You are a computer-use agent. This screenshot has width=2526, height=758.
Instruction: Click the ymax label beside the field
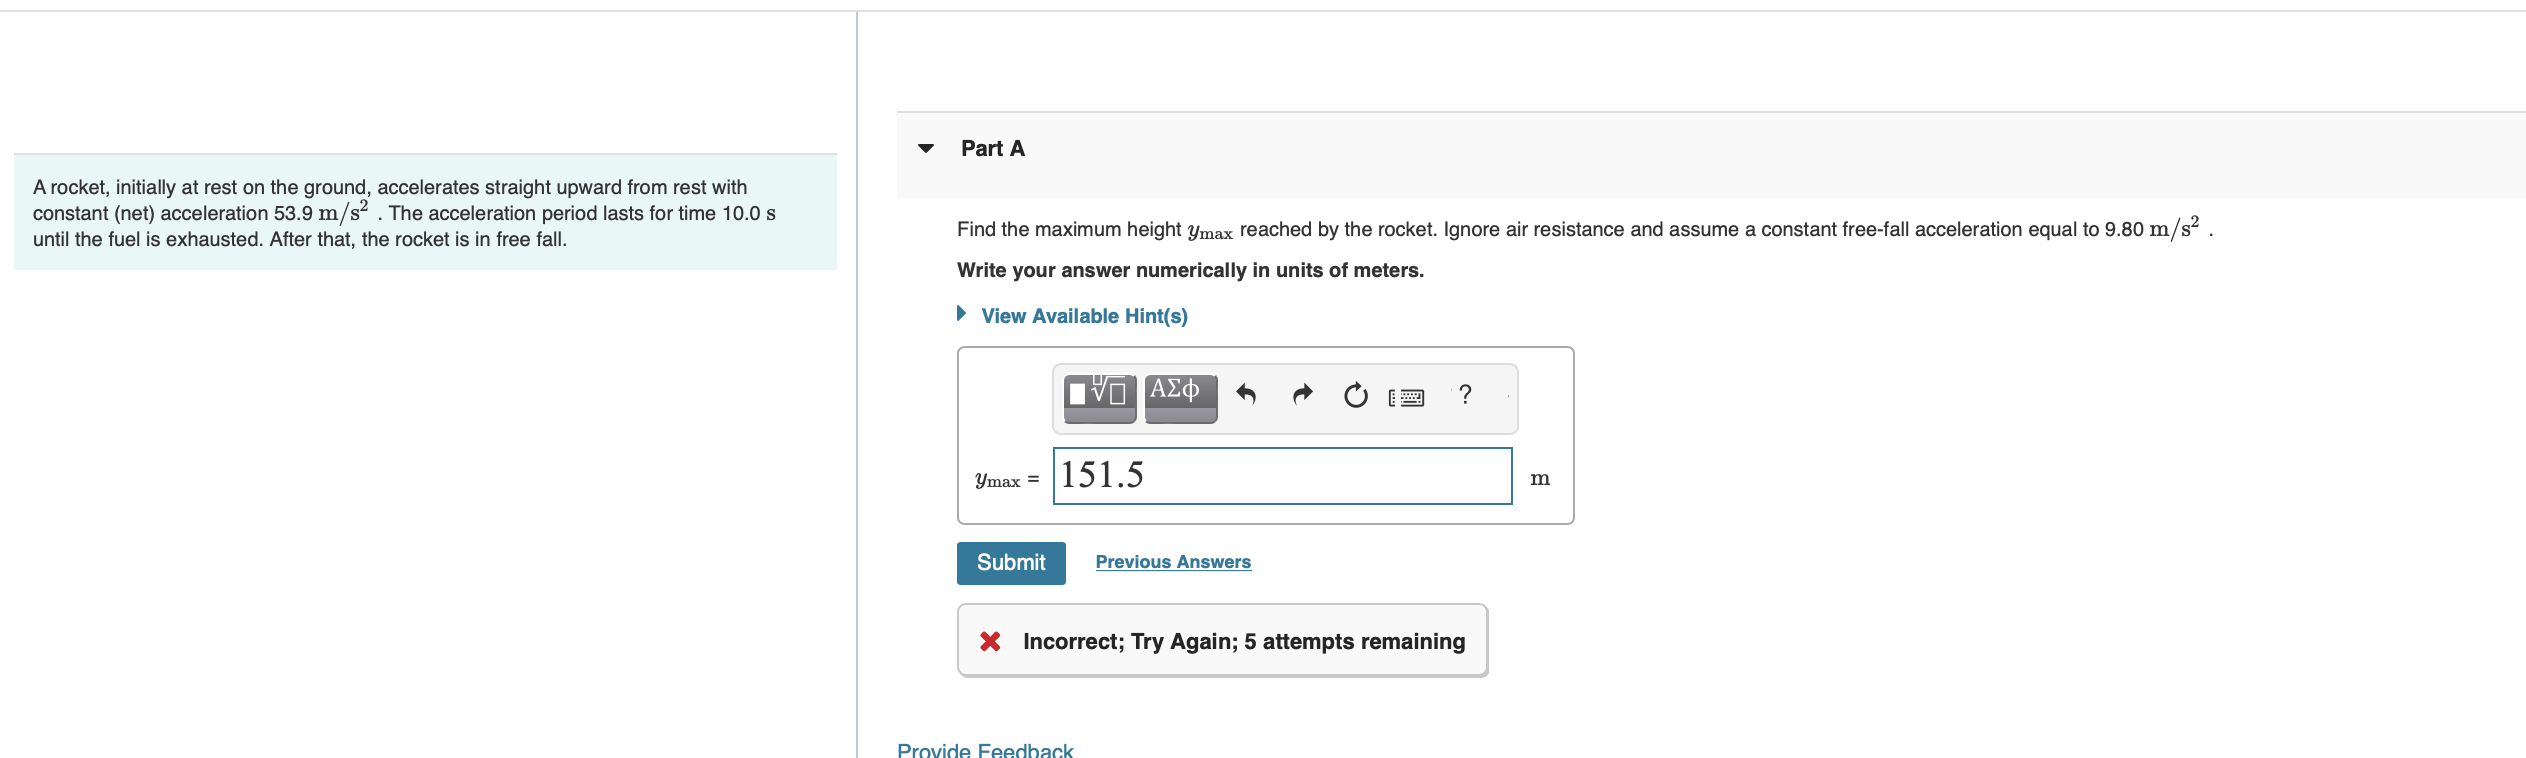point(998,480)
